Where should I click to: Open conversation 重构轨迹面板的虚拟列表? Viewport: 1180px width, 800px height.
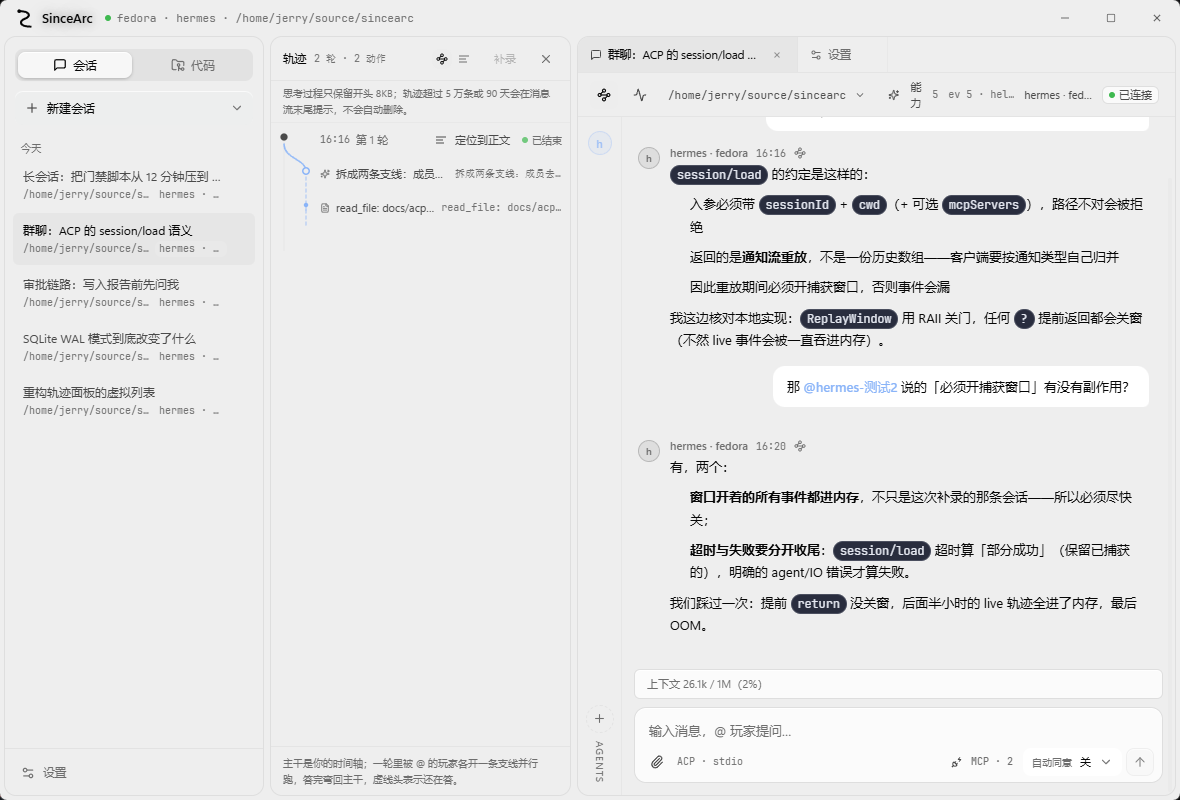tap(134, 401)
